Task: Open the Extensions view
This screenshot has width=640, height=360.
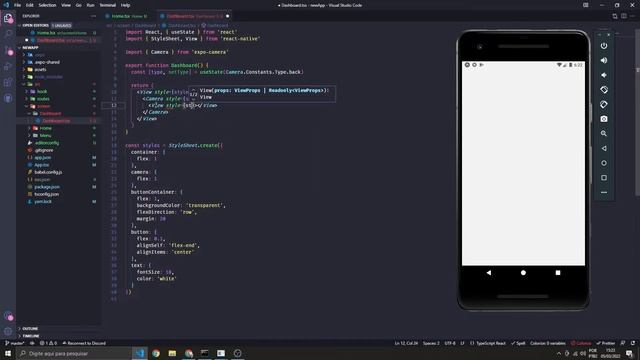Action: tap(8, 82)
